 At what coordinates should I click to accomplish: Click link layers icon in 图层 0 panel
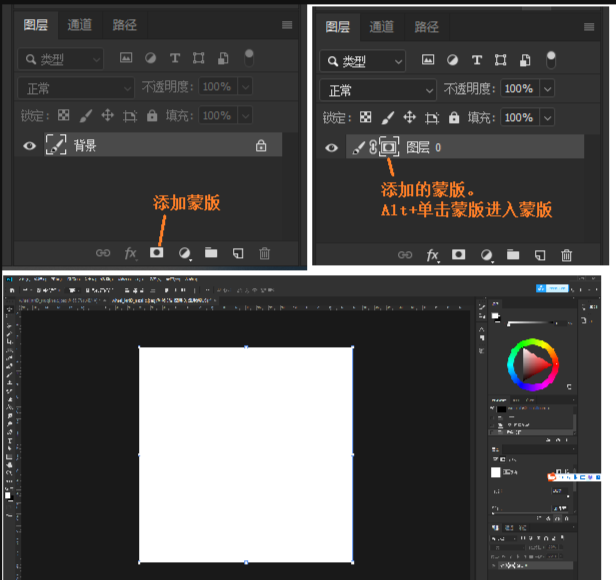point(405,255)
